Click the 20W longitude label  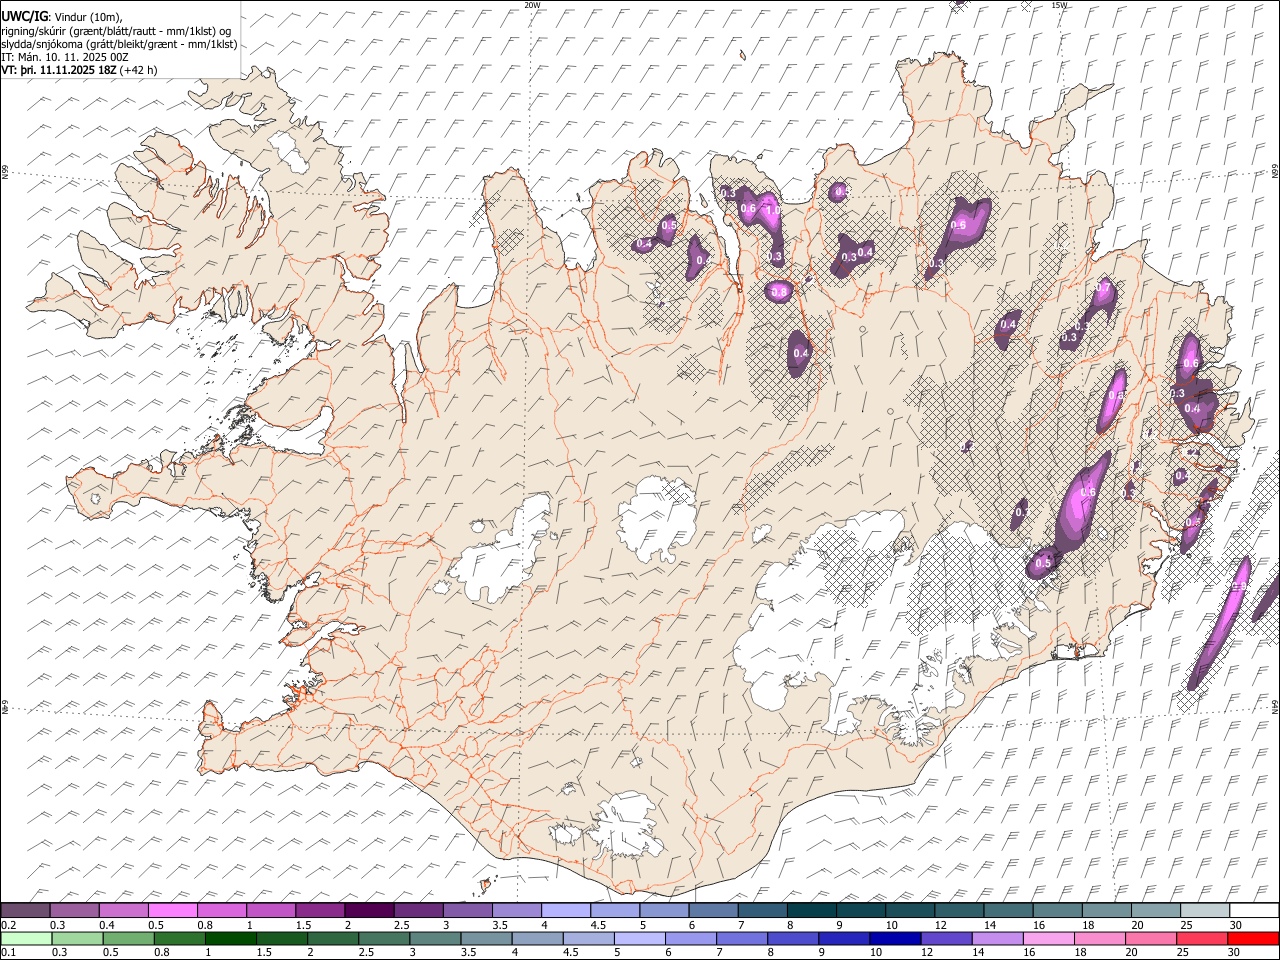[532, 5]
